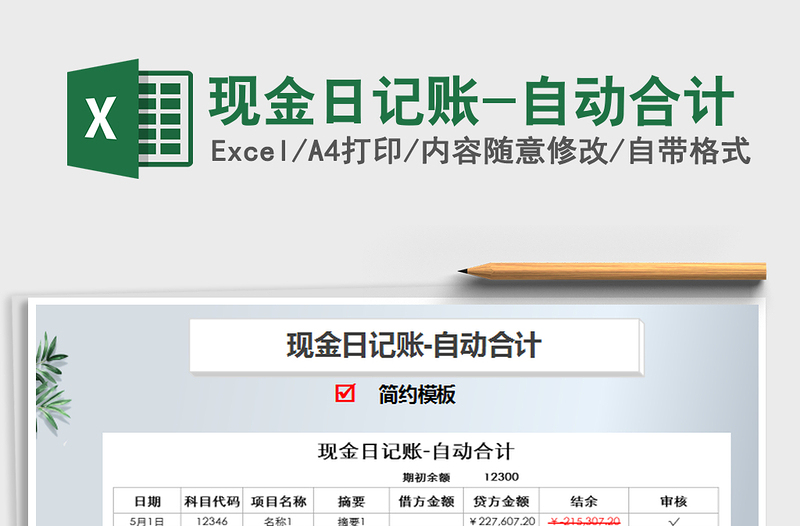Select the 结余 column header
The width and height of the screenshot is (800, 526).
584,501
